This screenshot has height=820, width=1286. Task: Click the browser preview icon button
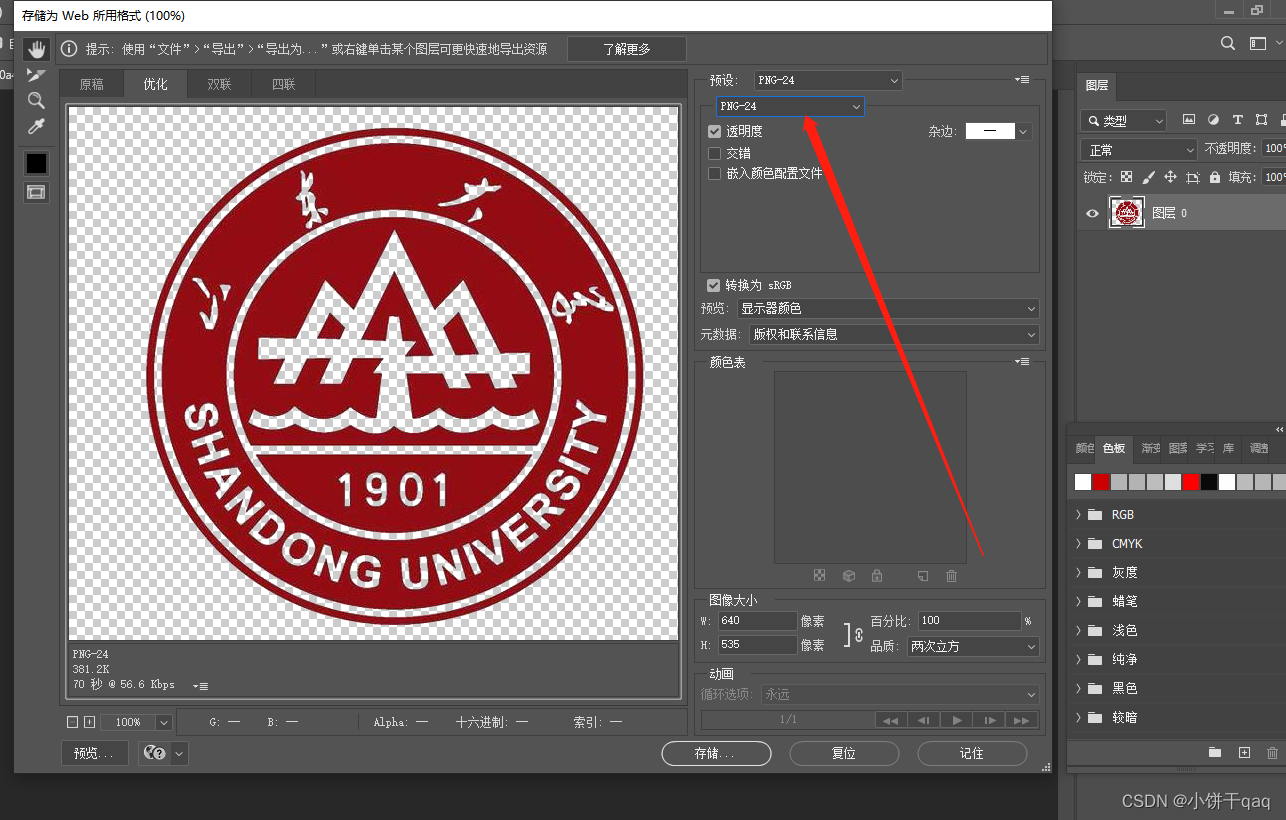click(x=155, y=753)
